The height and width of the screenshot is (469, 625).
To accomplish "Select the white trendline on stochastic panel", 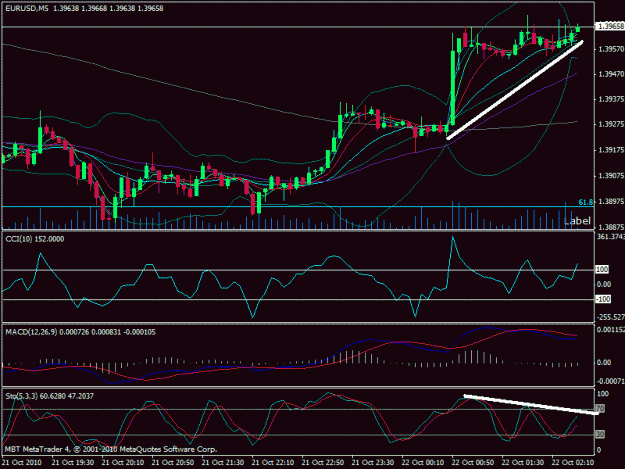I will (531, 404).
